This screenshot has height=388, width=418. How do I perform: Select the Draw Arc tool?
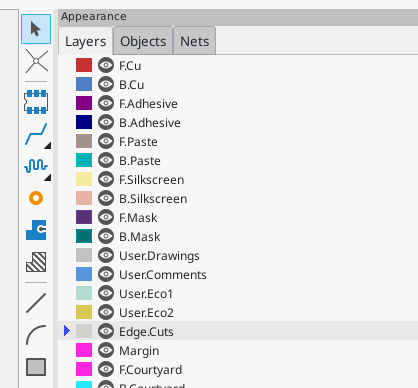[x=36, y=335]
